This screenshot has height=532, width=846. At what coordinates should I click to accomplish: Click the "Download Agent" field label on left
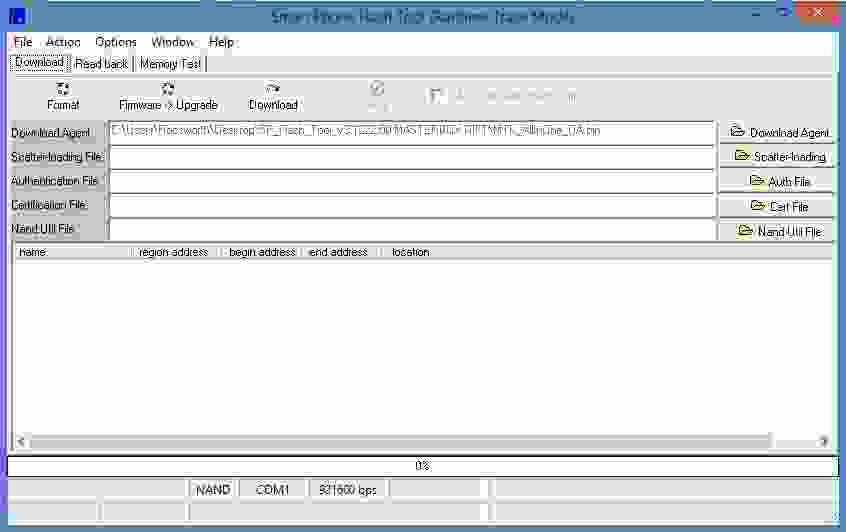click(51, 133)
